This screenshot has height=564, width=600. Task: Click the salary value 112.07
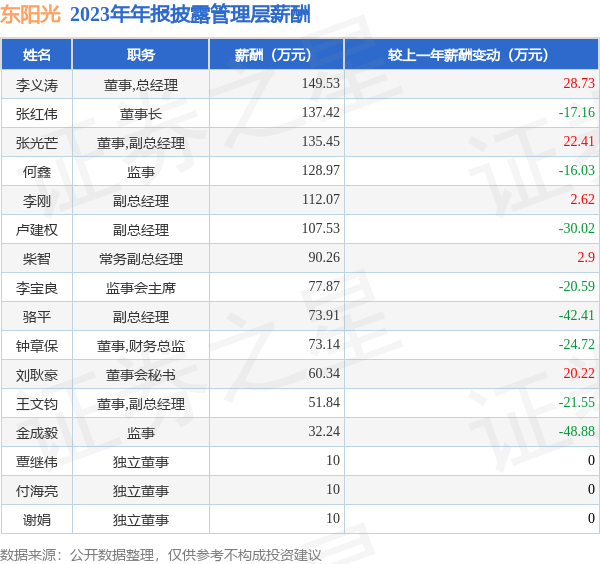pos(321,199)
